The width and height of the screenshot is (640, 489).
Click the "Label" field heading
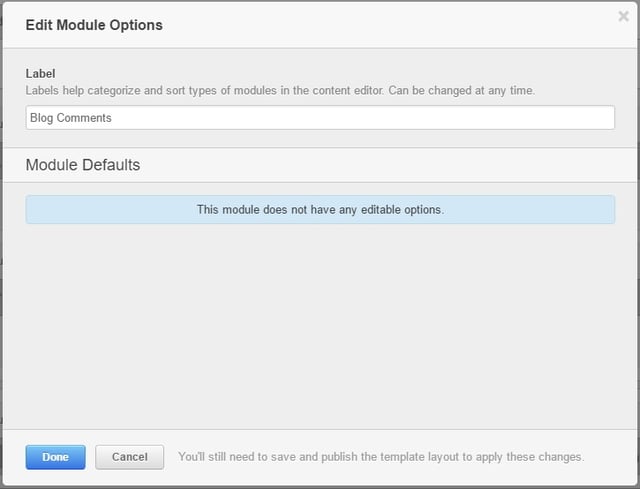tap(40, 73)
